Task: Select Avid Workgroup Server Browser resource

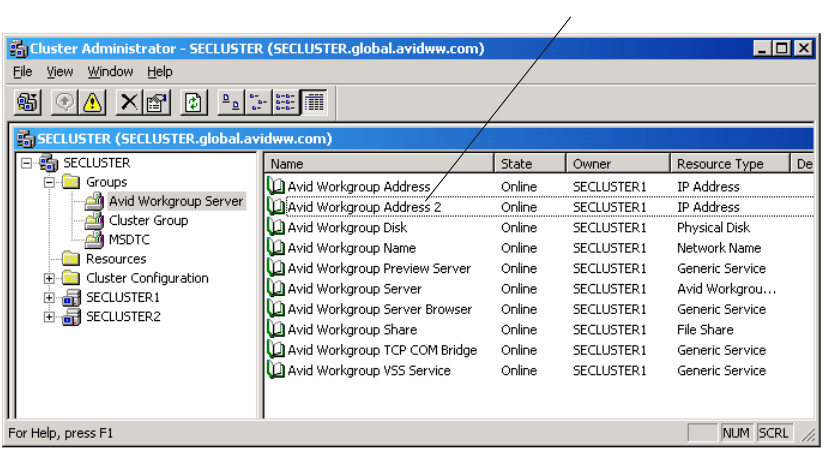Action: point(379,309)
